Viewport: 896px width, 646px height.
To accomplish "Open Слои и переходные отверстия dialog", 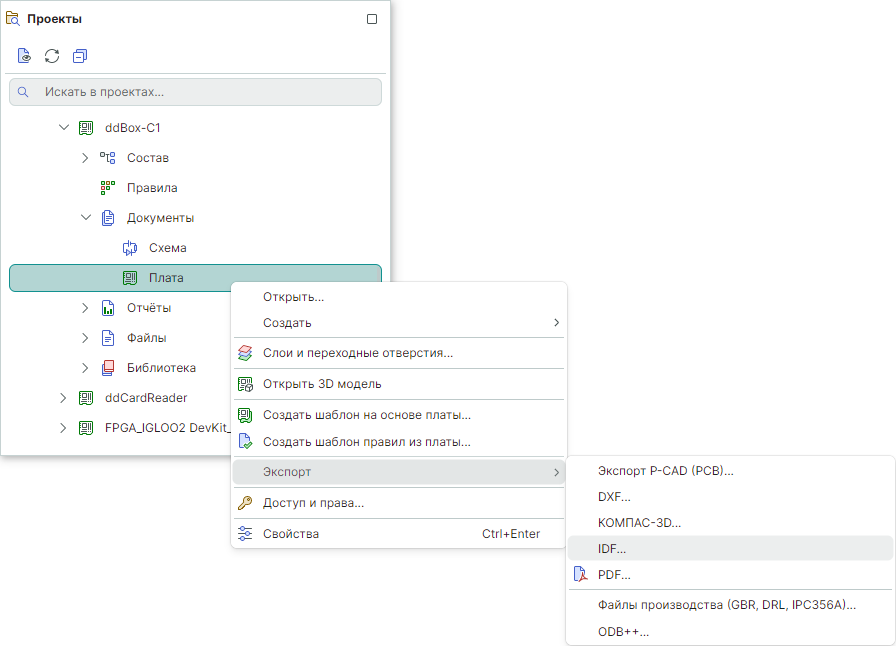I will coord(357,353).
